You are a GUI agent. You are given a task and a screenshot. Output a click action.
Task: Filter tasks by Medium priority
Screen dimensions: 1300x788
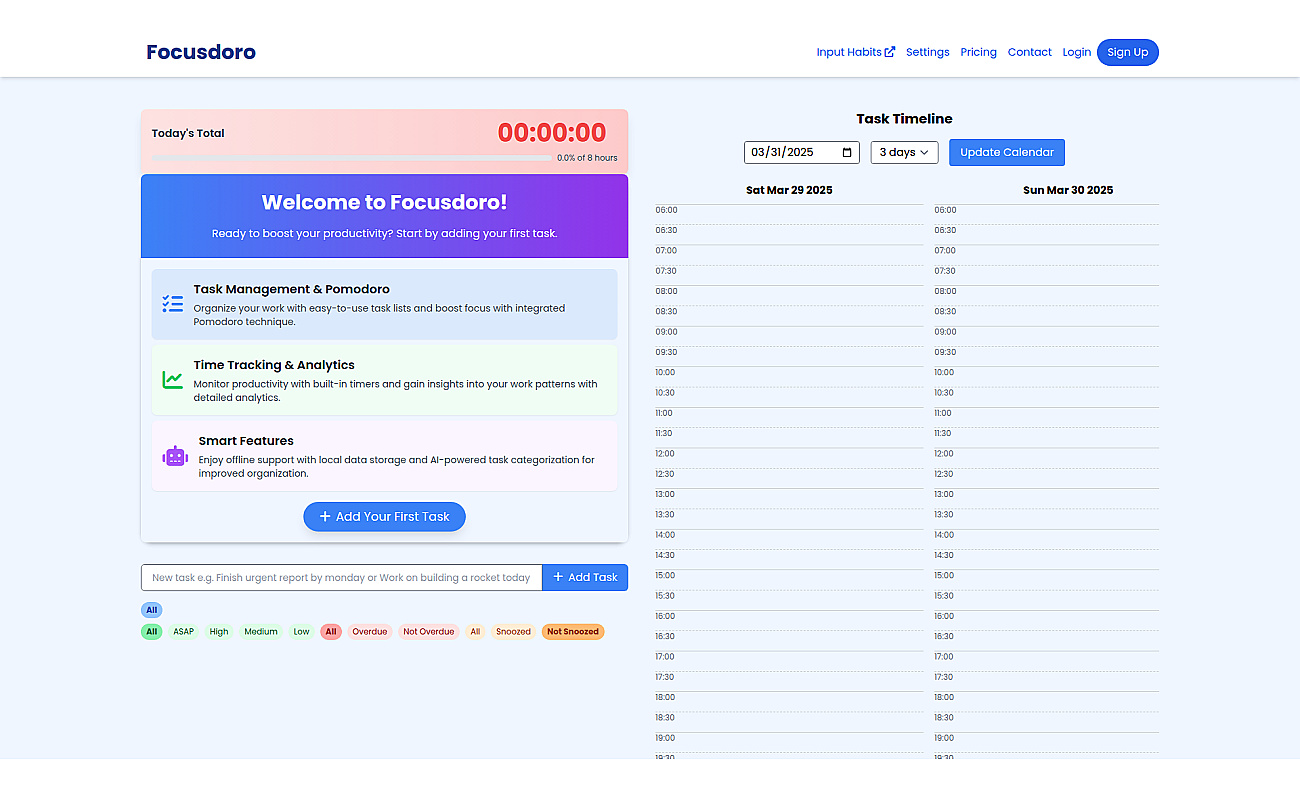(x=261, y=632)
